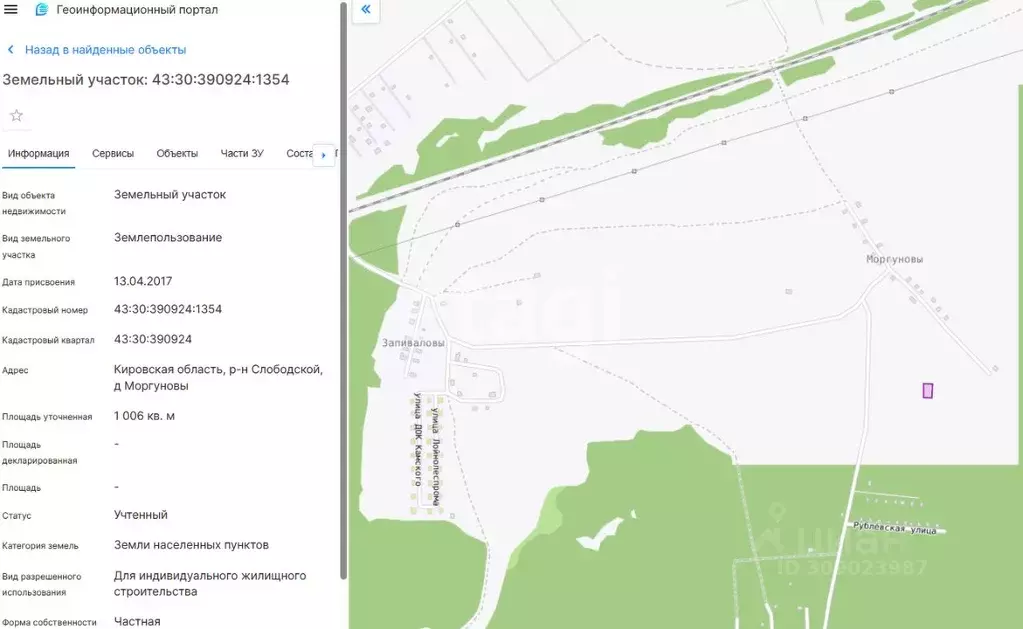Open the hamburger main menu
1023x629 pixels.
[x=11, y=9]
